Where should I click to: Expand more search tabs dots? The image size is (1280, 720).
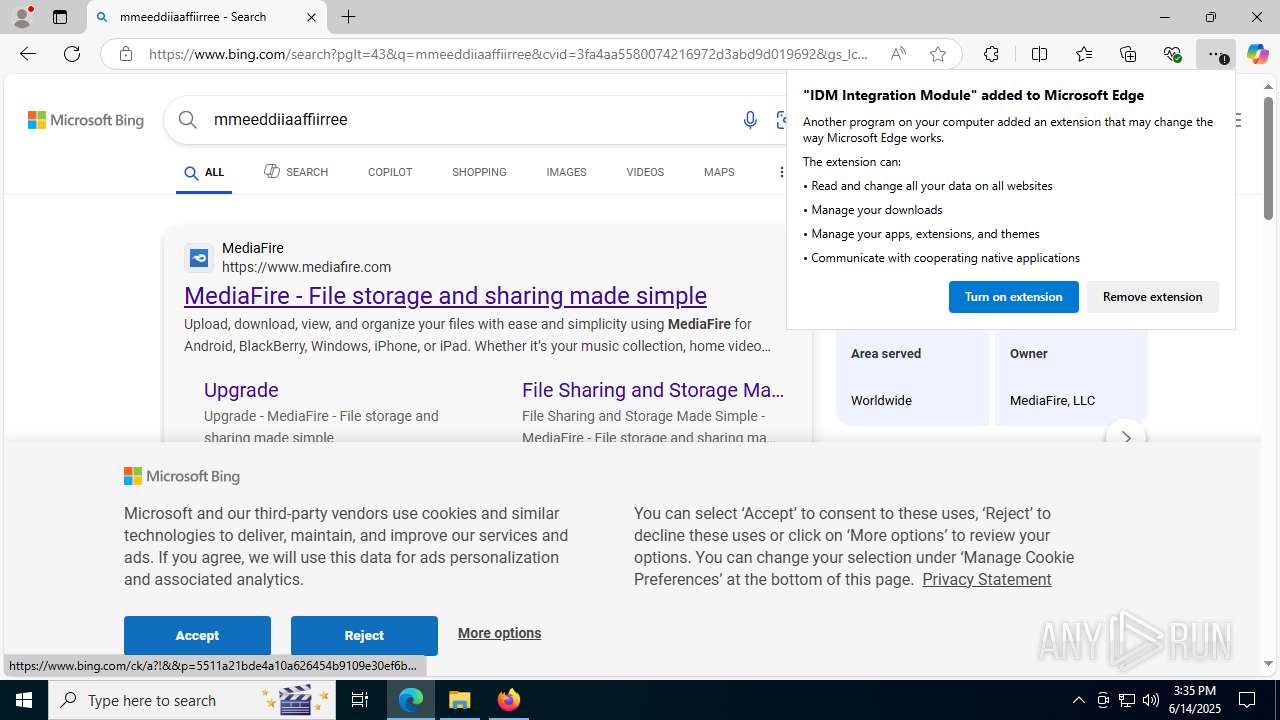(x=781, y=172)
